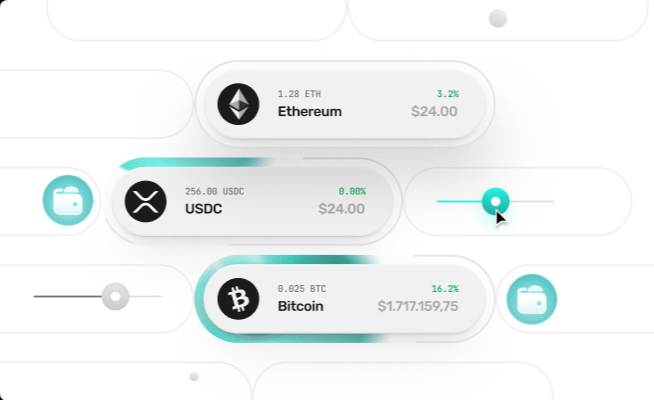The height and width of the screenshot is (400, 654).
Task: Click the black X logo beside USDC
Action: click(145, 201)
